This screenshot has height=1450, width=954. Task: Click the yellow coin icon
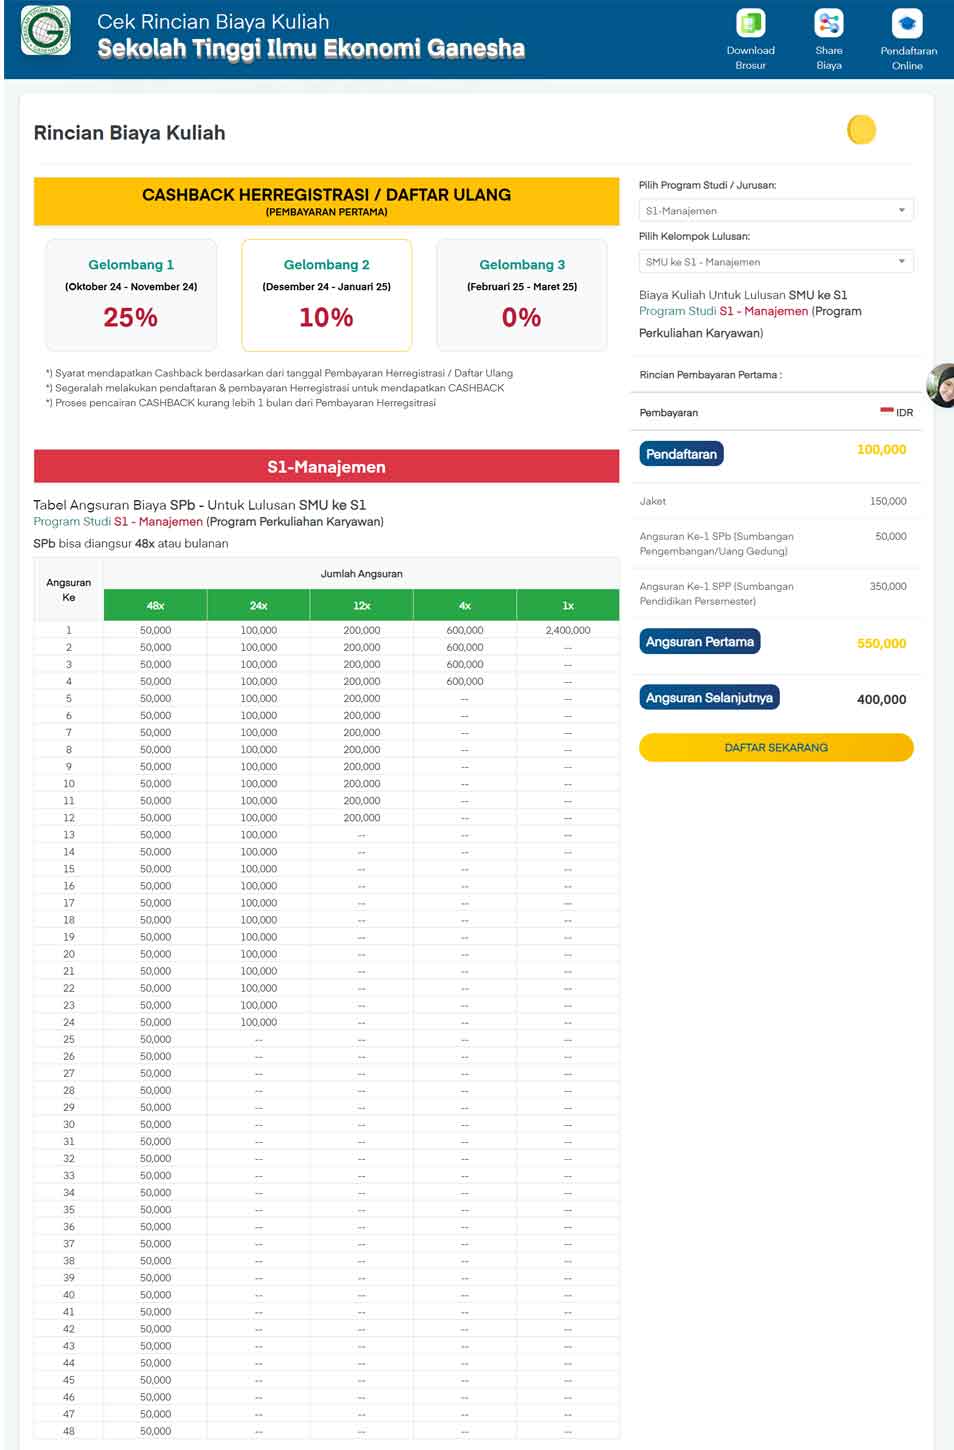click(x=861, y=130)
